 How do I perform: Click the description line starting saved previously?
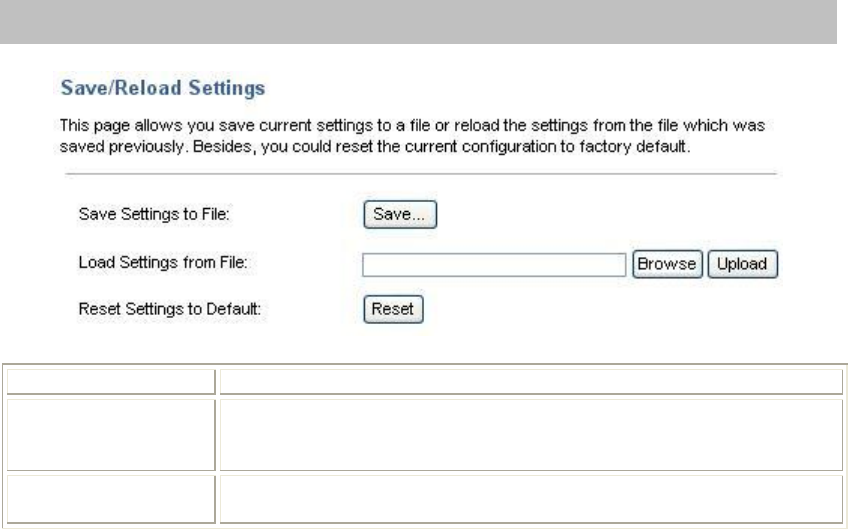click(375, 147)
